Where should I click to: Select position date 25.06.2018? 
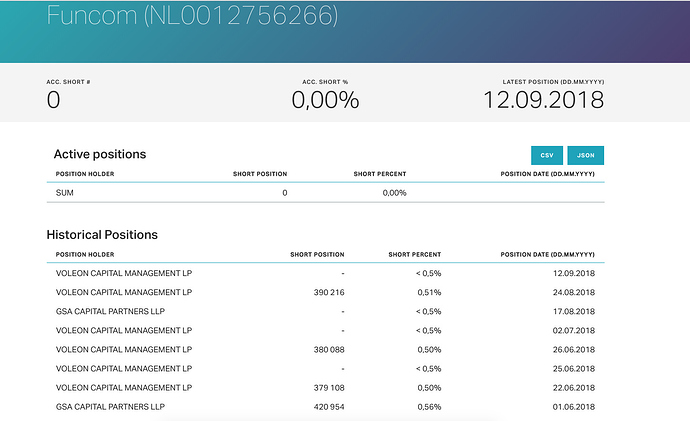(x=574, y=369)
